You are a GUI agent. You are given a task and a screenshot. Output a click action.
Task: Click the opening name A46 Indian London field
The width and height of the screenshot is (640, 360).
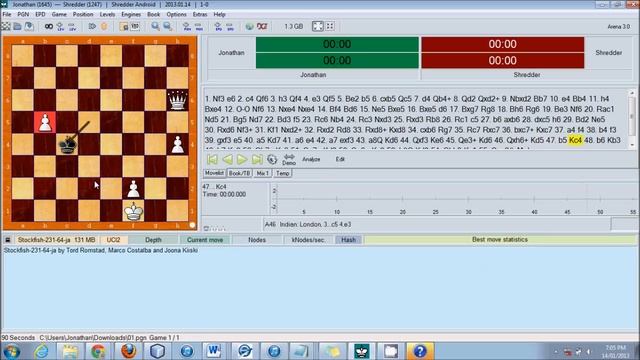436,224
